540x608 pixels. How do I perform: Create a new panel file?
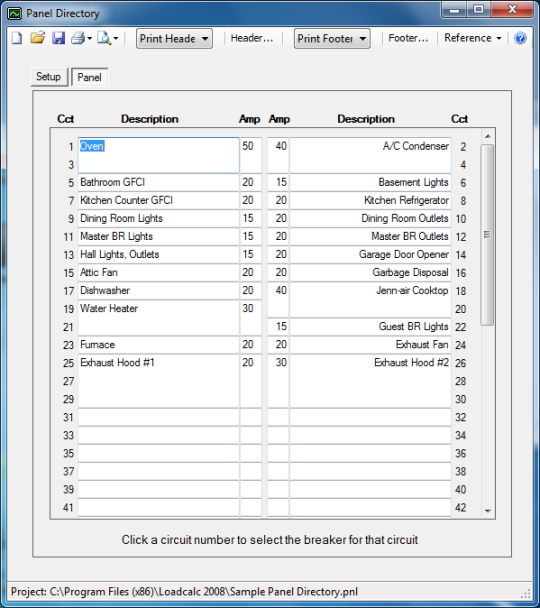[x=17, y=38]
